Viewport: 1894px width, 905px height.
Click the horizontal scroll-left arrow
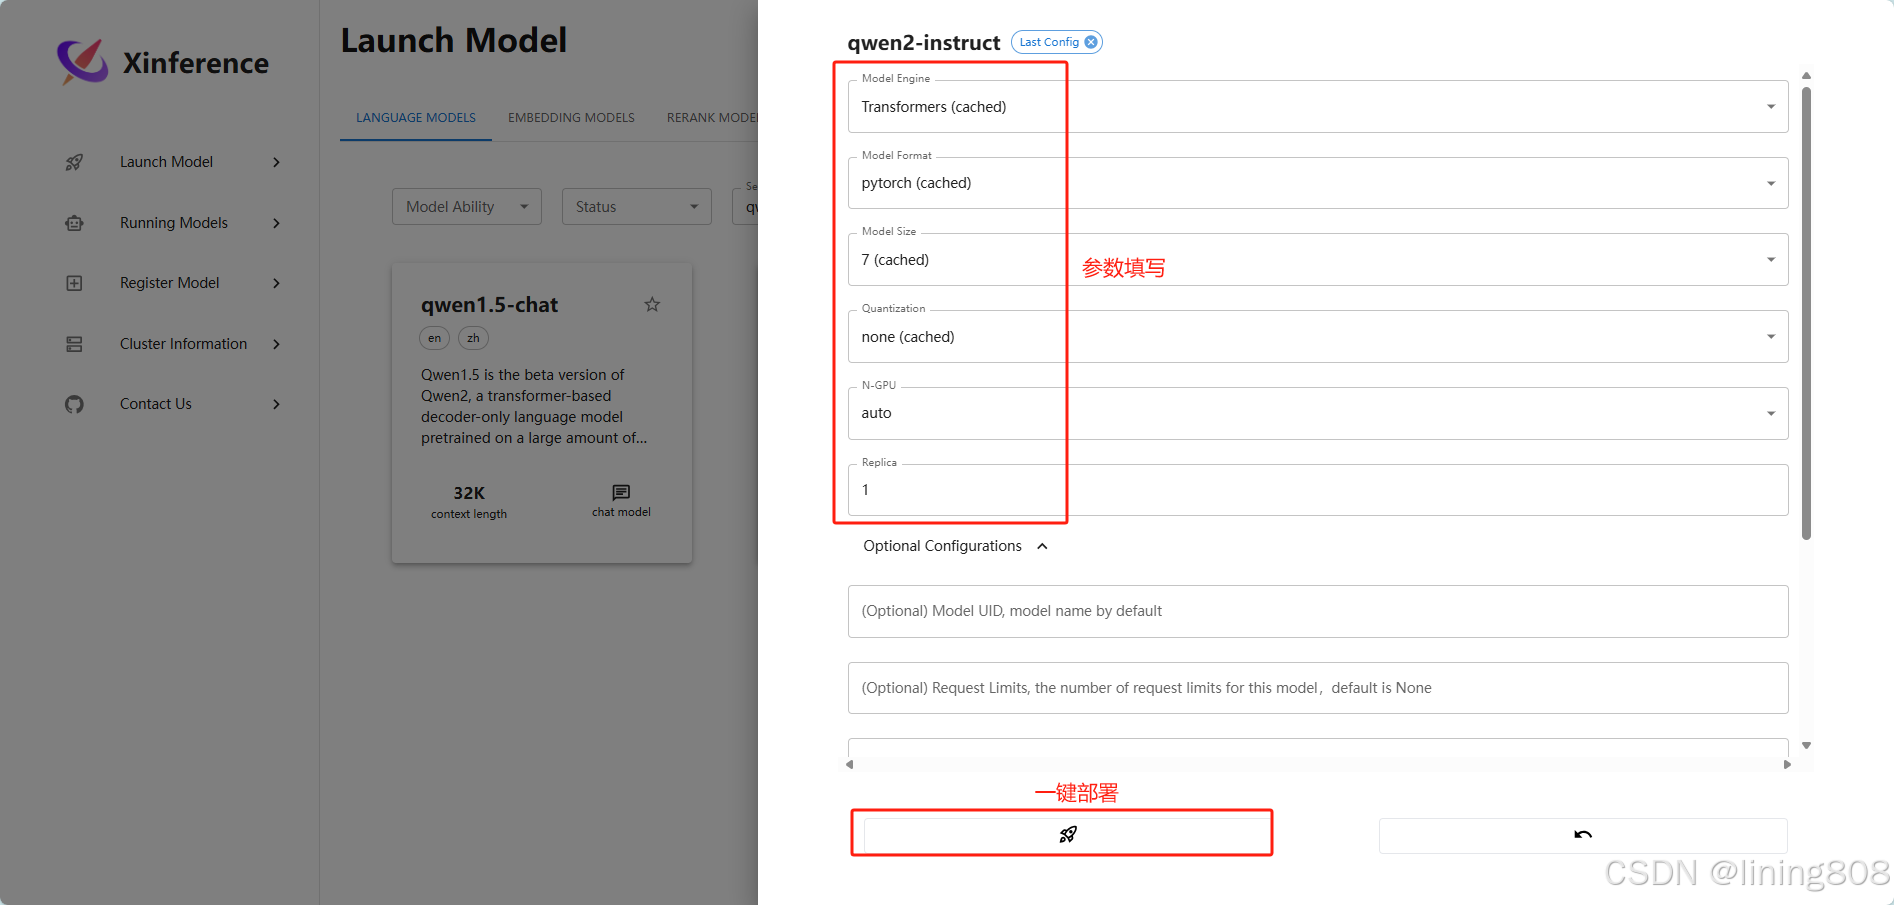point(850,764)
